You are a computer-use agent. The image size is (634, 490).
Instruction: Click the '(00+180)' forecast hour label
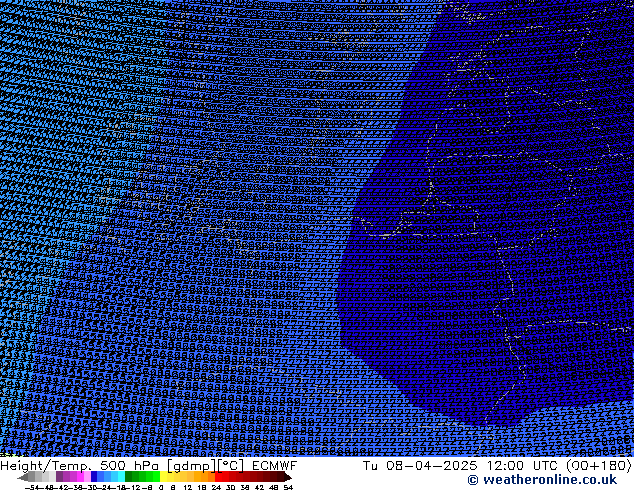[x=598, y=466]
